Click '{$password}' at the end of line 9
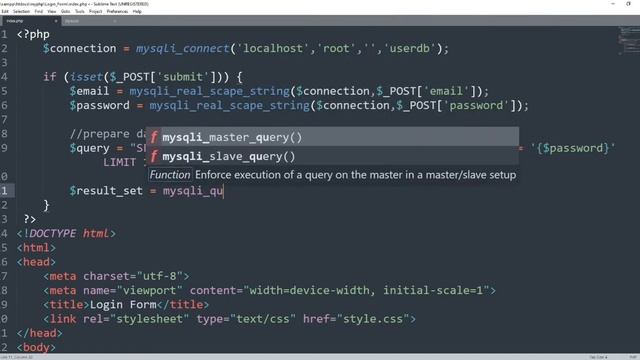Image resolution: width=640 pixels, height=360 pixels. click(x=573, y=148)
